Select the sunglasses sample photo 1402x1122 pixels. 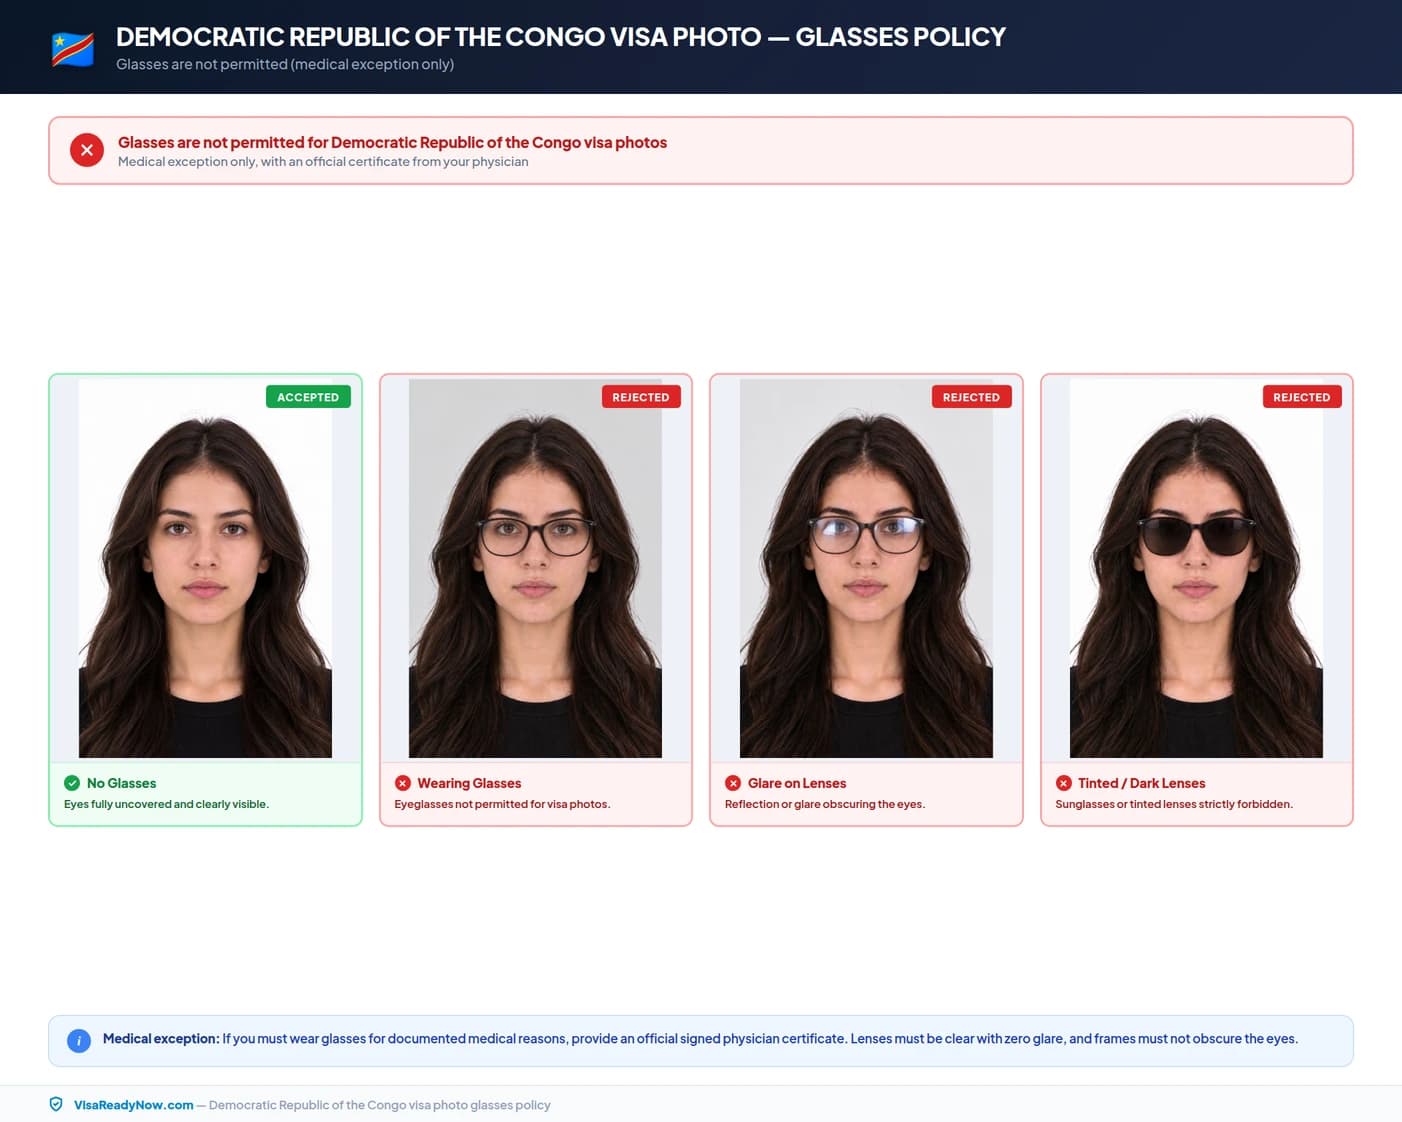pyautogui.click(x=1196, y=568)
